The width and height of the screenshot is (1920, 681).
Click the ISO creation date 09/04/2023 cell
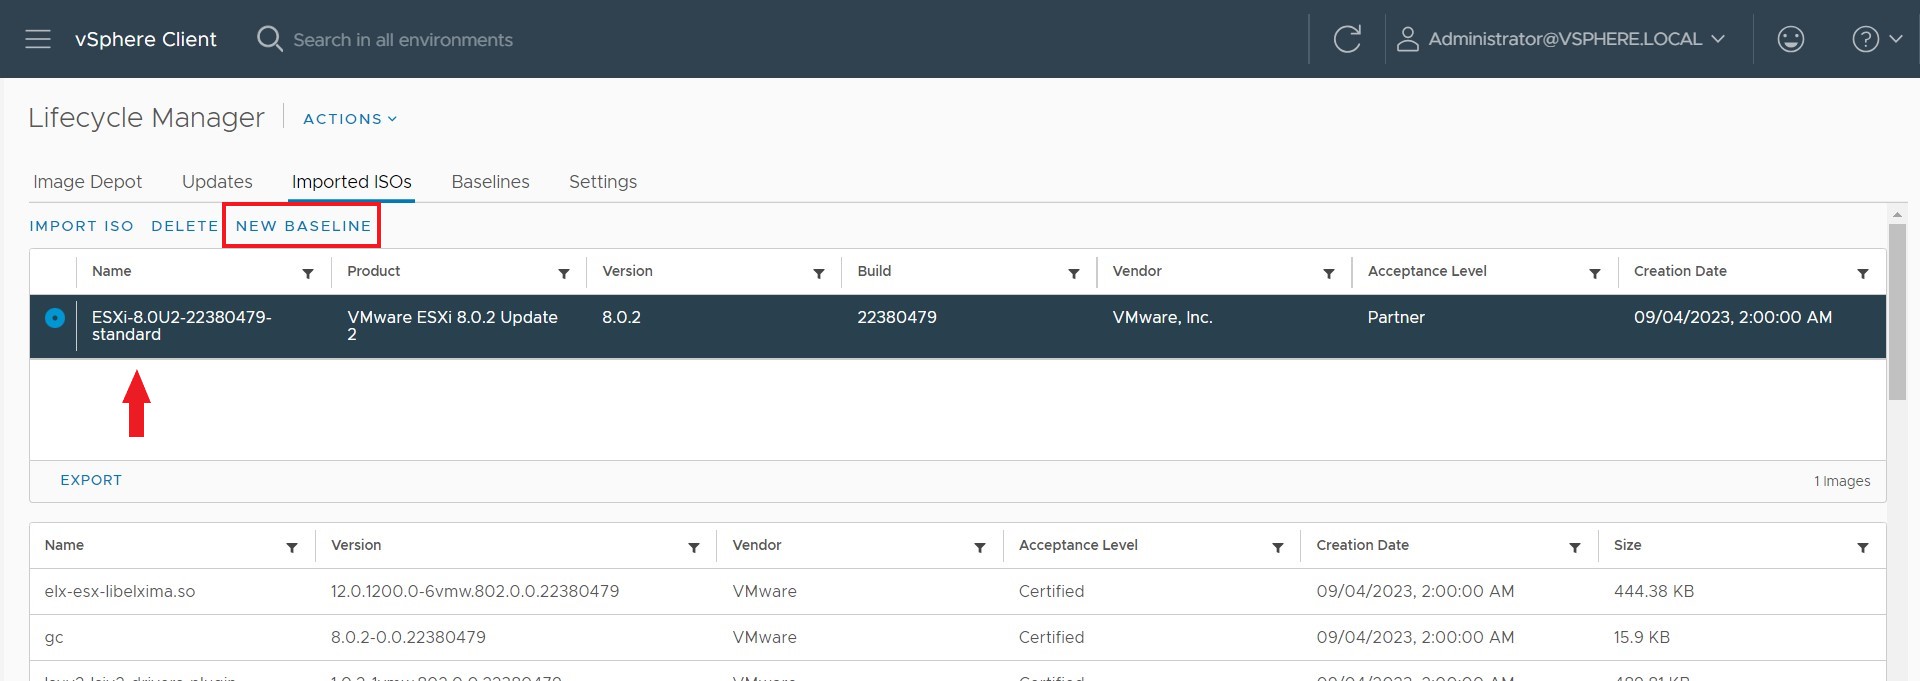(x=1733, y=317)
